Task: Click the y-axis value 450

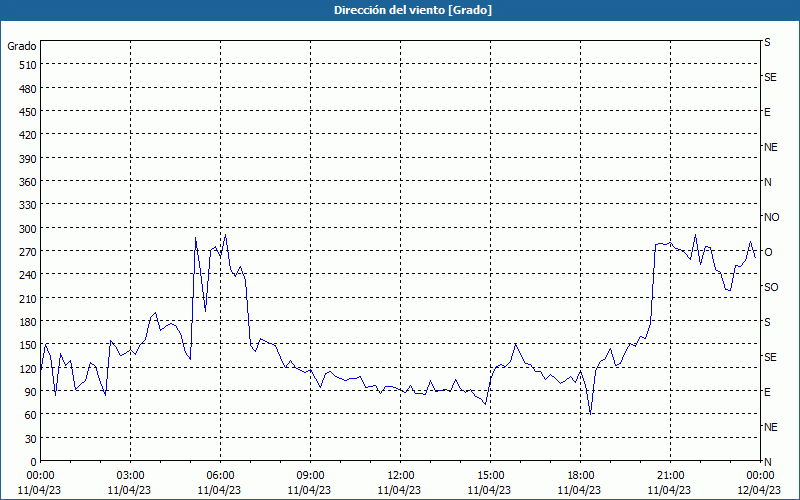Action: (x=28, y=112)
